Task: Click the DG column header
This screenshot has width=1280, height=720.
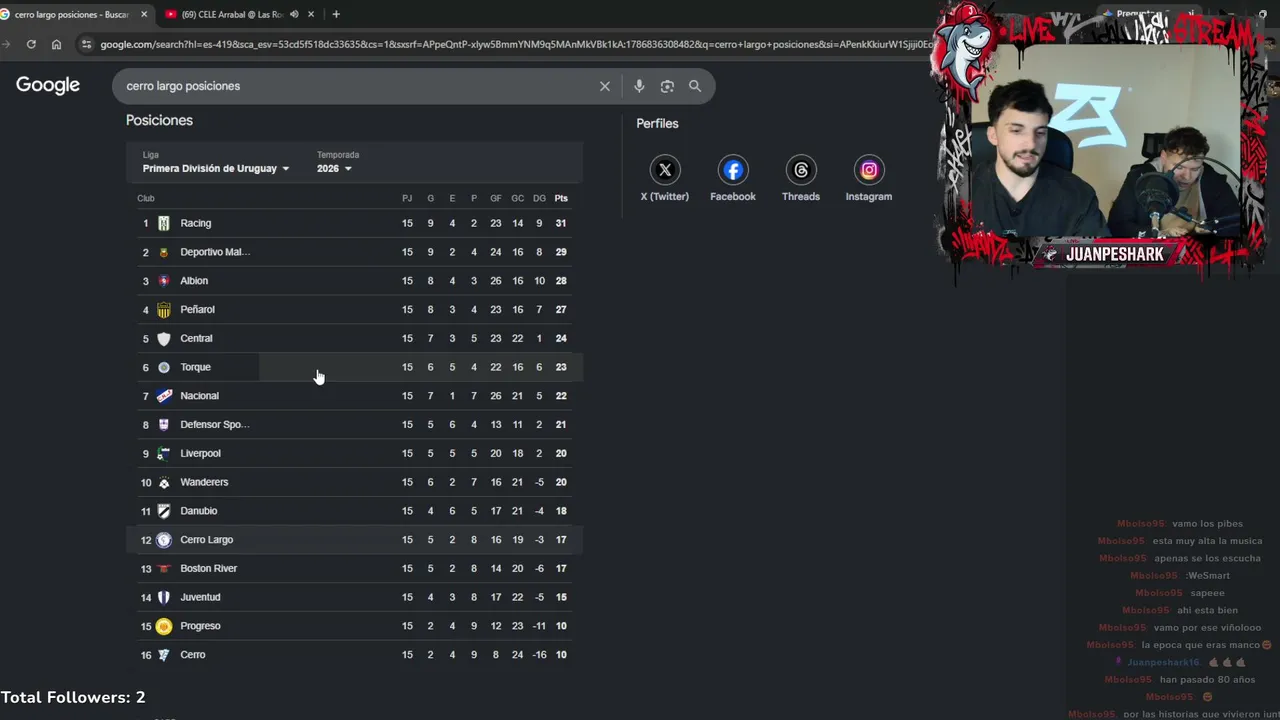Action: [x=539, y=198]
